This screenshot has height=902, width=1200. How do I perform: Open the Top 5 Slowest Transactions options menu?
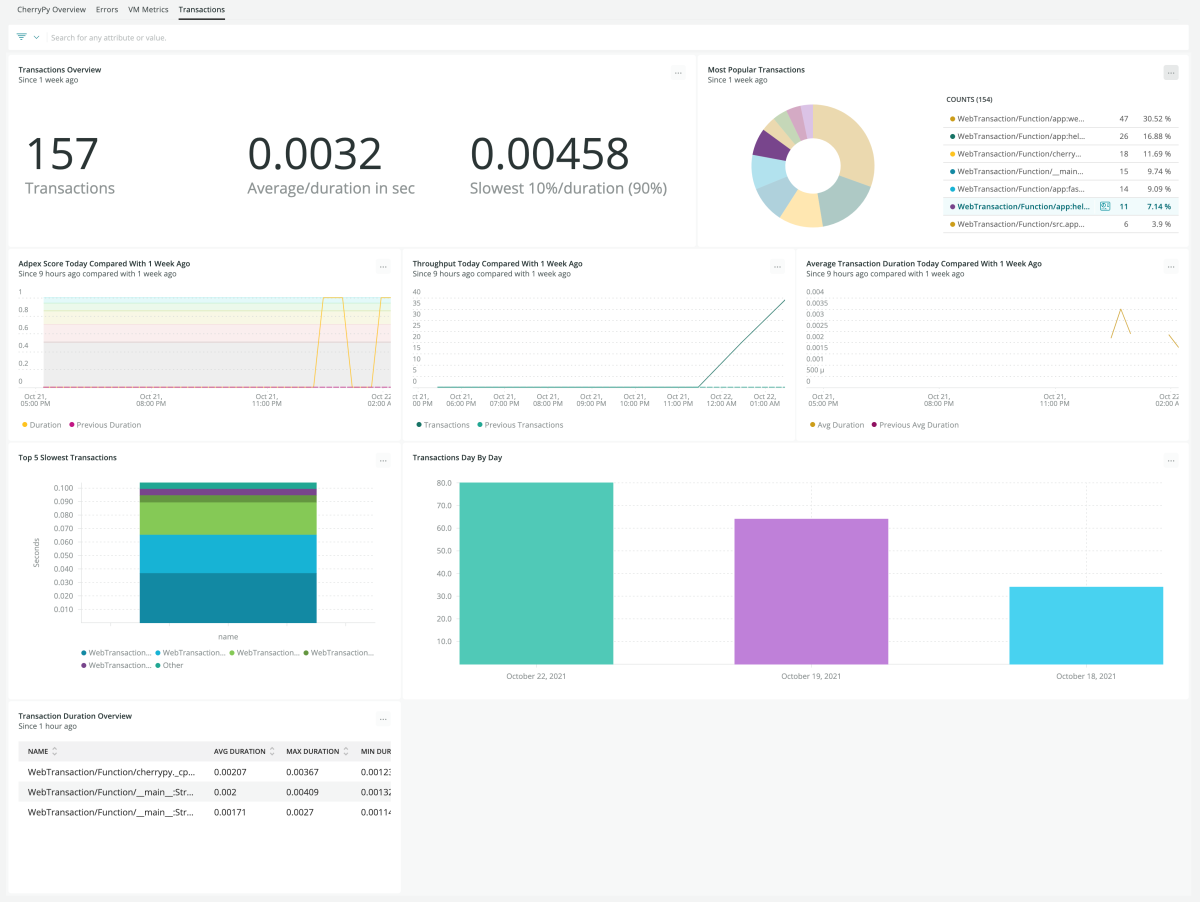tap(383, 461)
